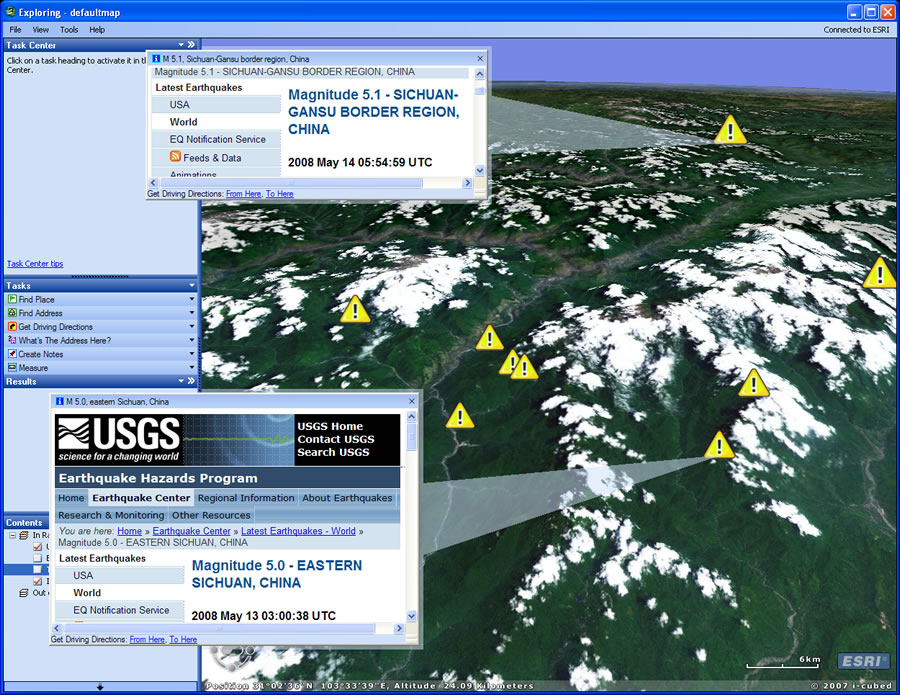Open the Results header dropdown arrow
This screenshot has height=695, width=900.
[x=181, y=380]
